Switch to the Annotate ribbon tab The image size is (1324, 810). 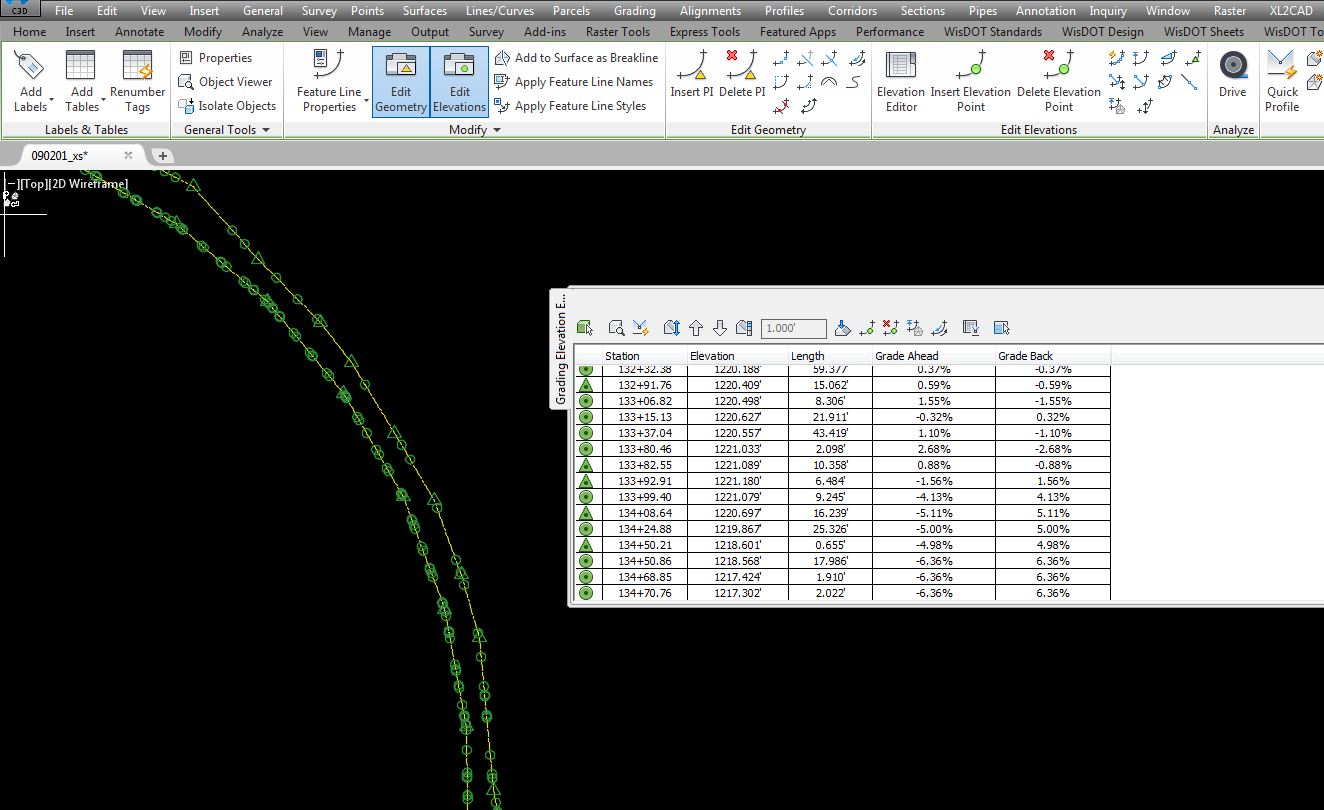point(139,31)
